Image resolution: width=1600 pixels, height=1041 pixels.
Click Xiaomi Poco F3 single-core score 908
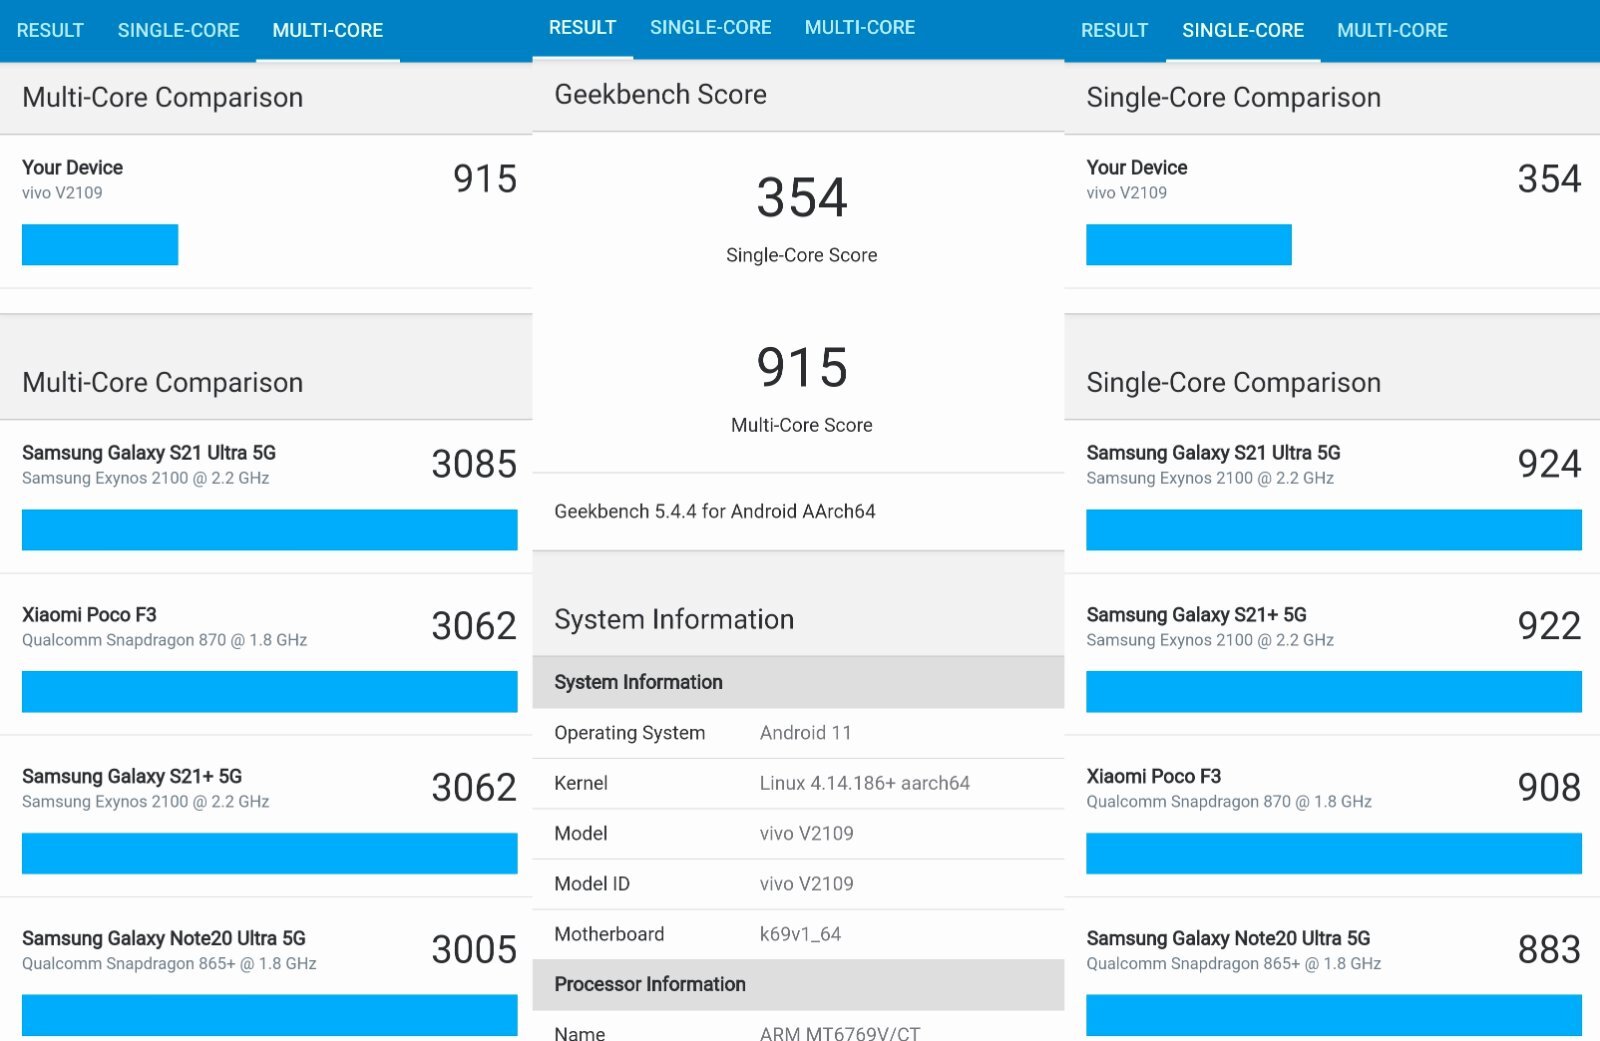point(1549,788)
